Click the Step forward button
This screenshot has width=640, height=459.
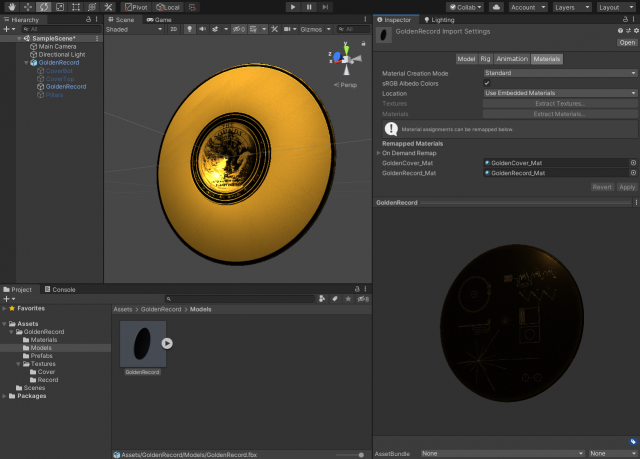(x=327, y=7)
